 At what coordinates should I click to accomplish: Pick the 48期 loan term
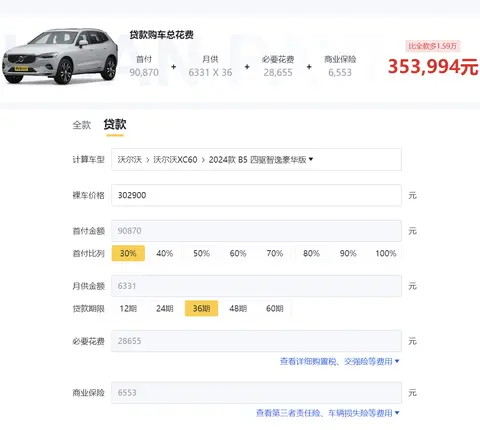(x=238, y=308)
